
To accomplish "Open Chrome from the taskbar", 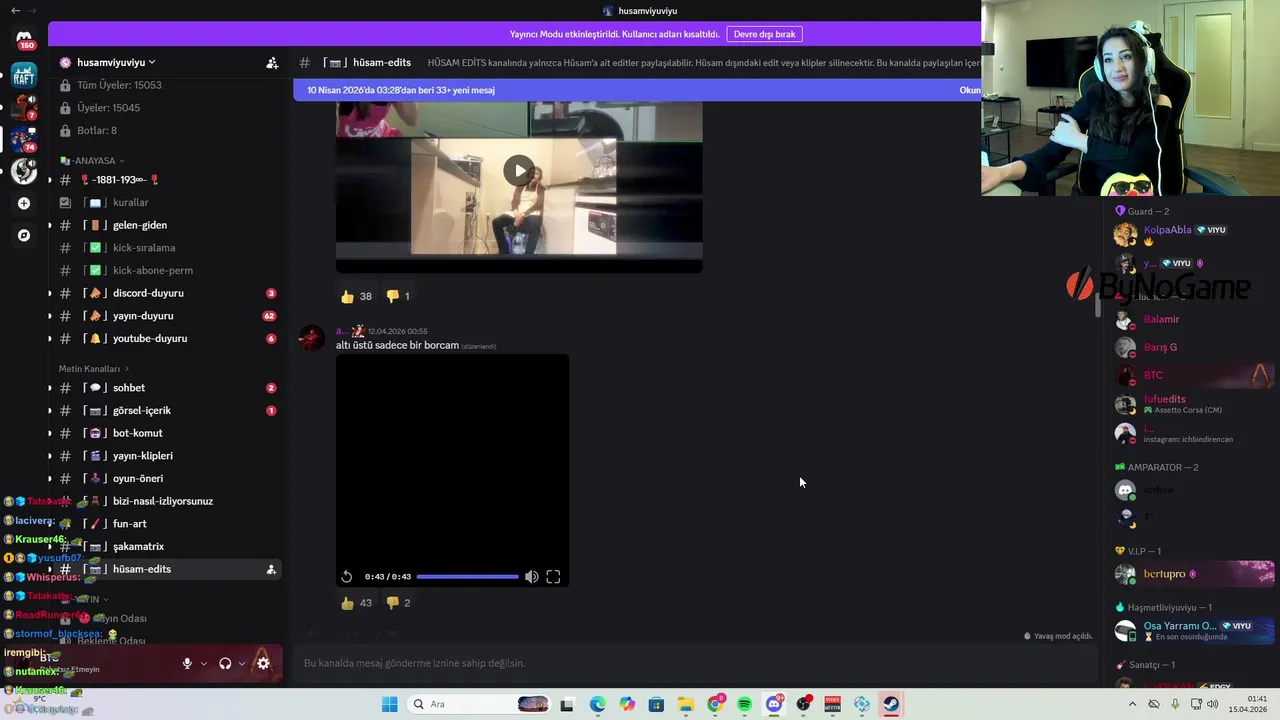I will pos(715,704).
